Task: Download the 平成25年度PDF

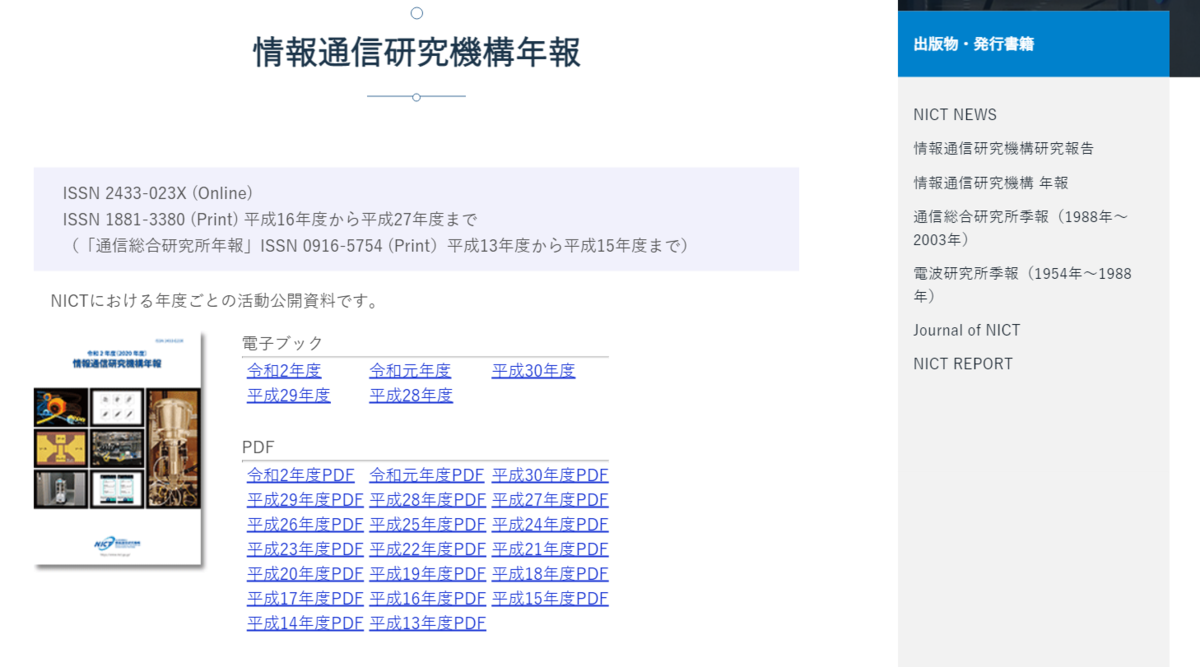Action: click(428, 524)
